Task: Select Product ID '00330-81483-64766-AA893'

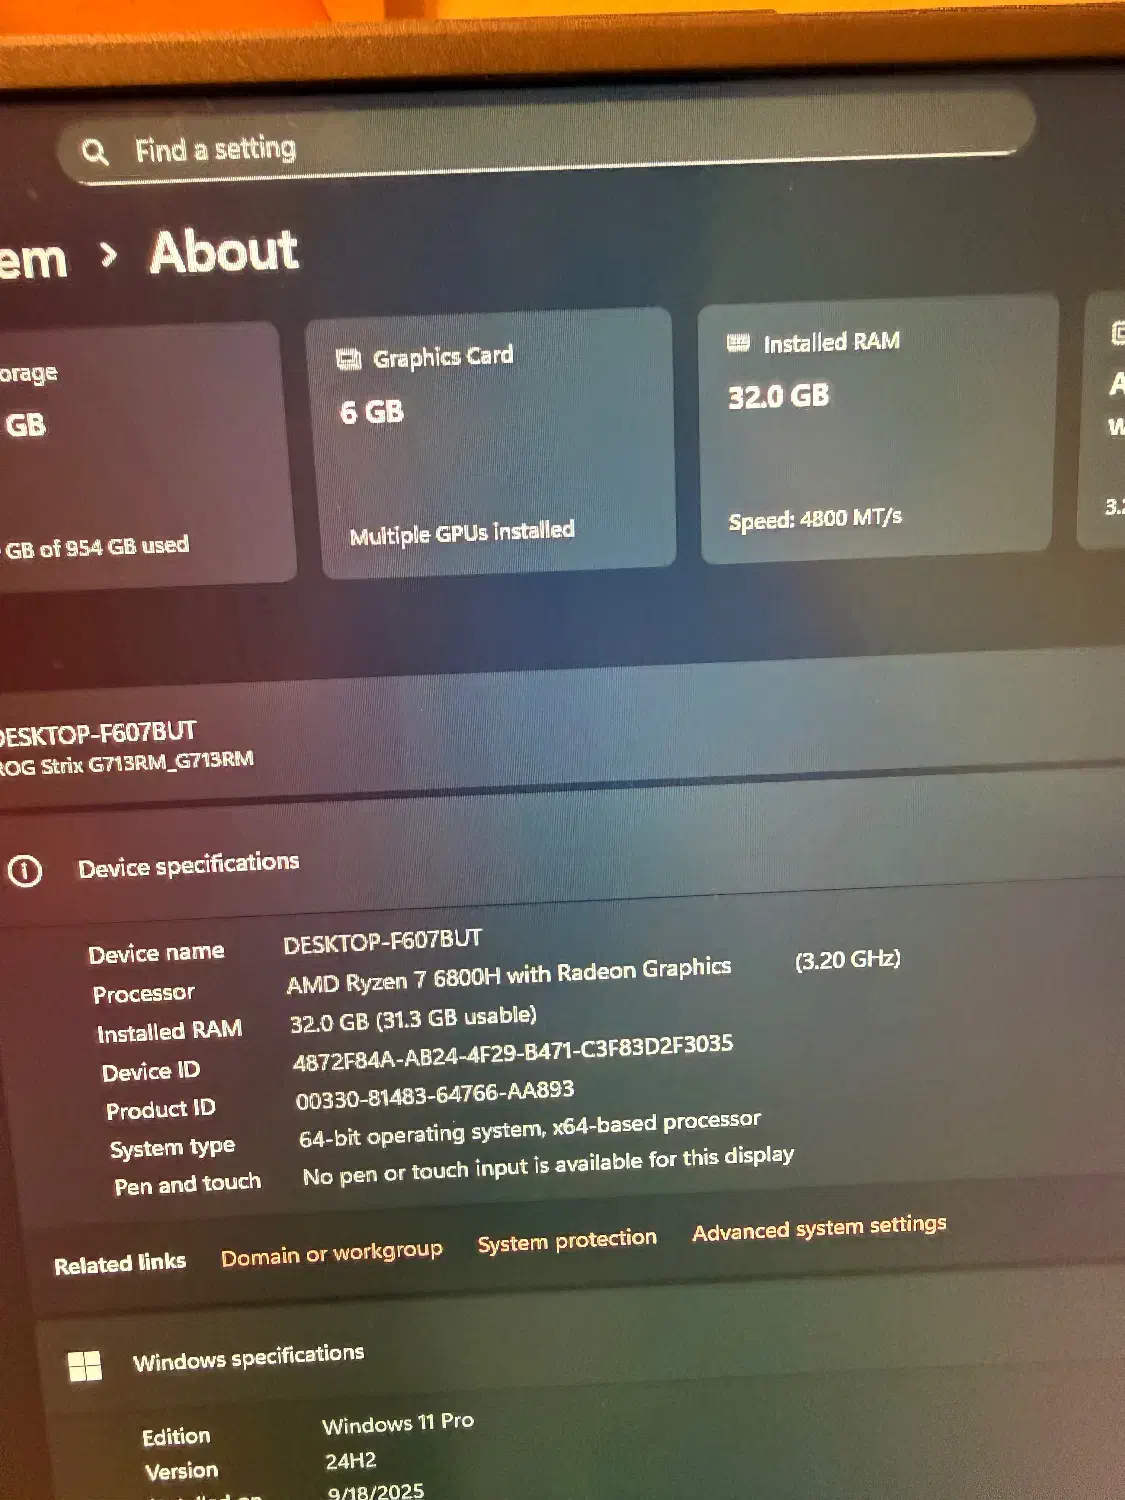Action: 435,1094
